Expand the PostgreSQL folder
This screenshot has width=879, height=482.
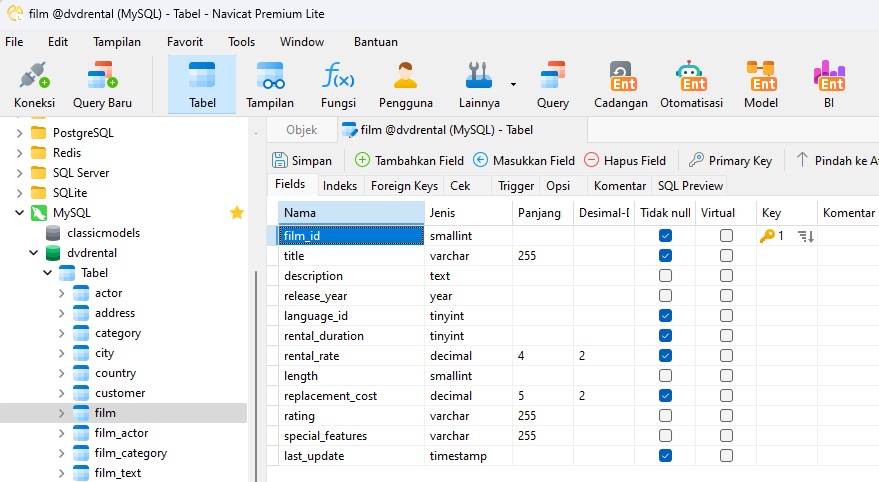point(20,133)
